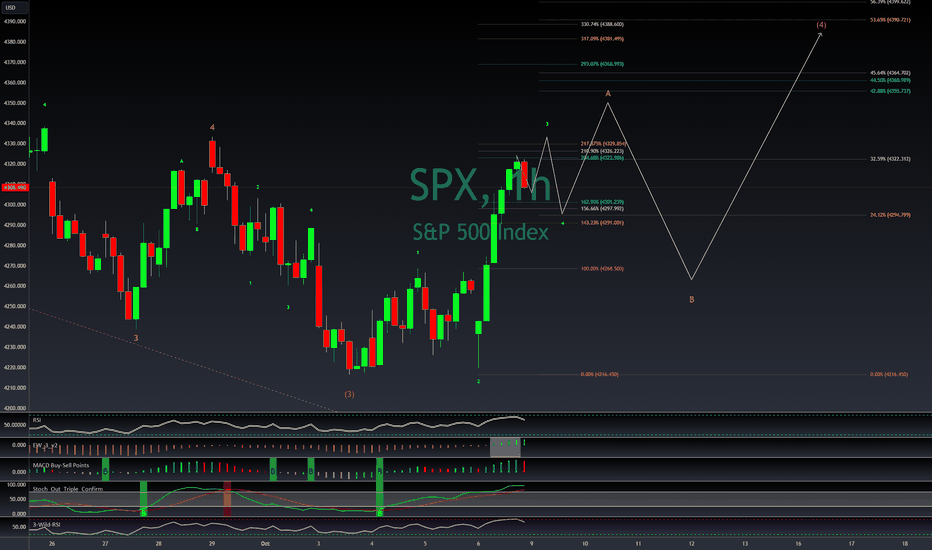Screen dimensions: 932x550
Task: Click date 10 on the time axis
Action: [585, 543]
